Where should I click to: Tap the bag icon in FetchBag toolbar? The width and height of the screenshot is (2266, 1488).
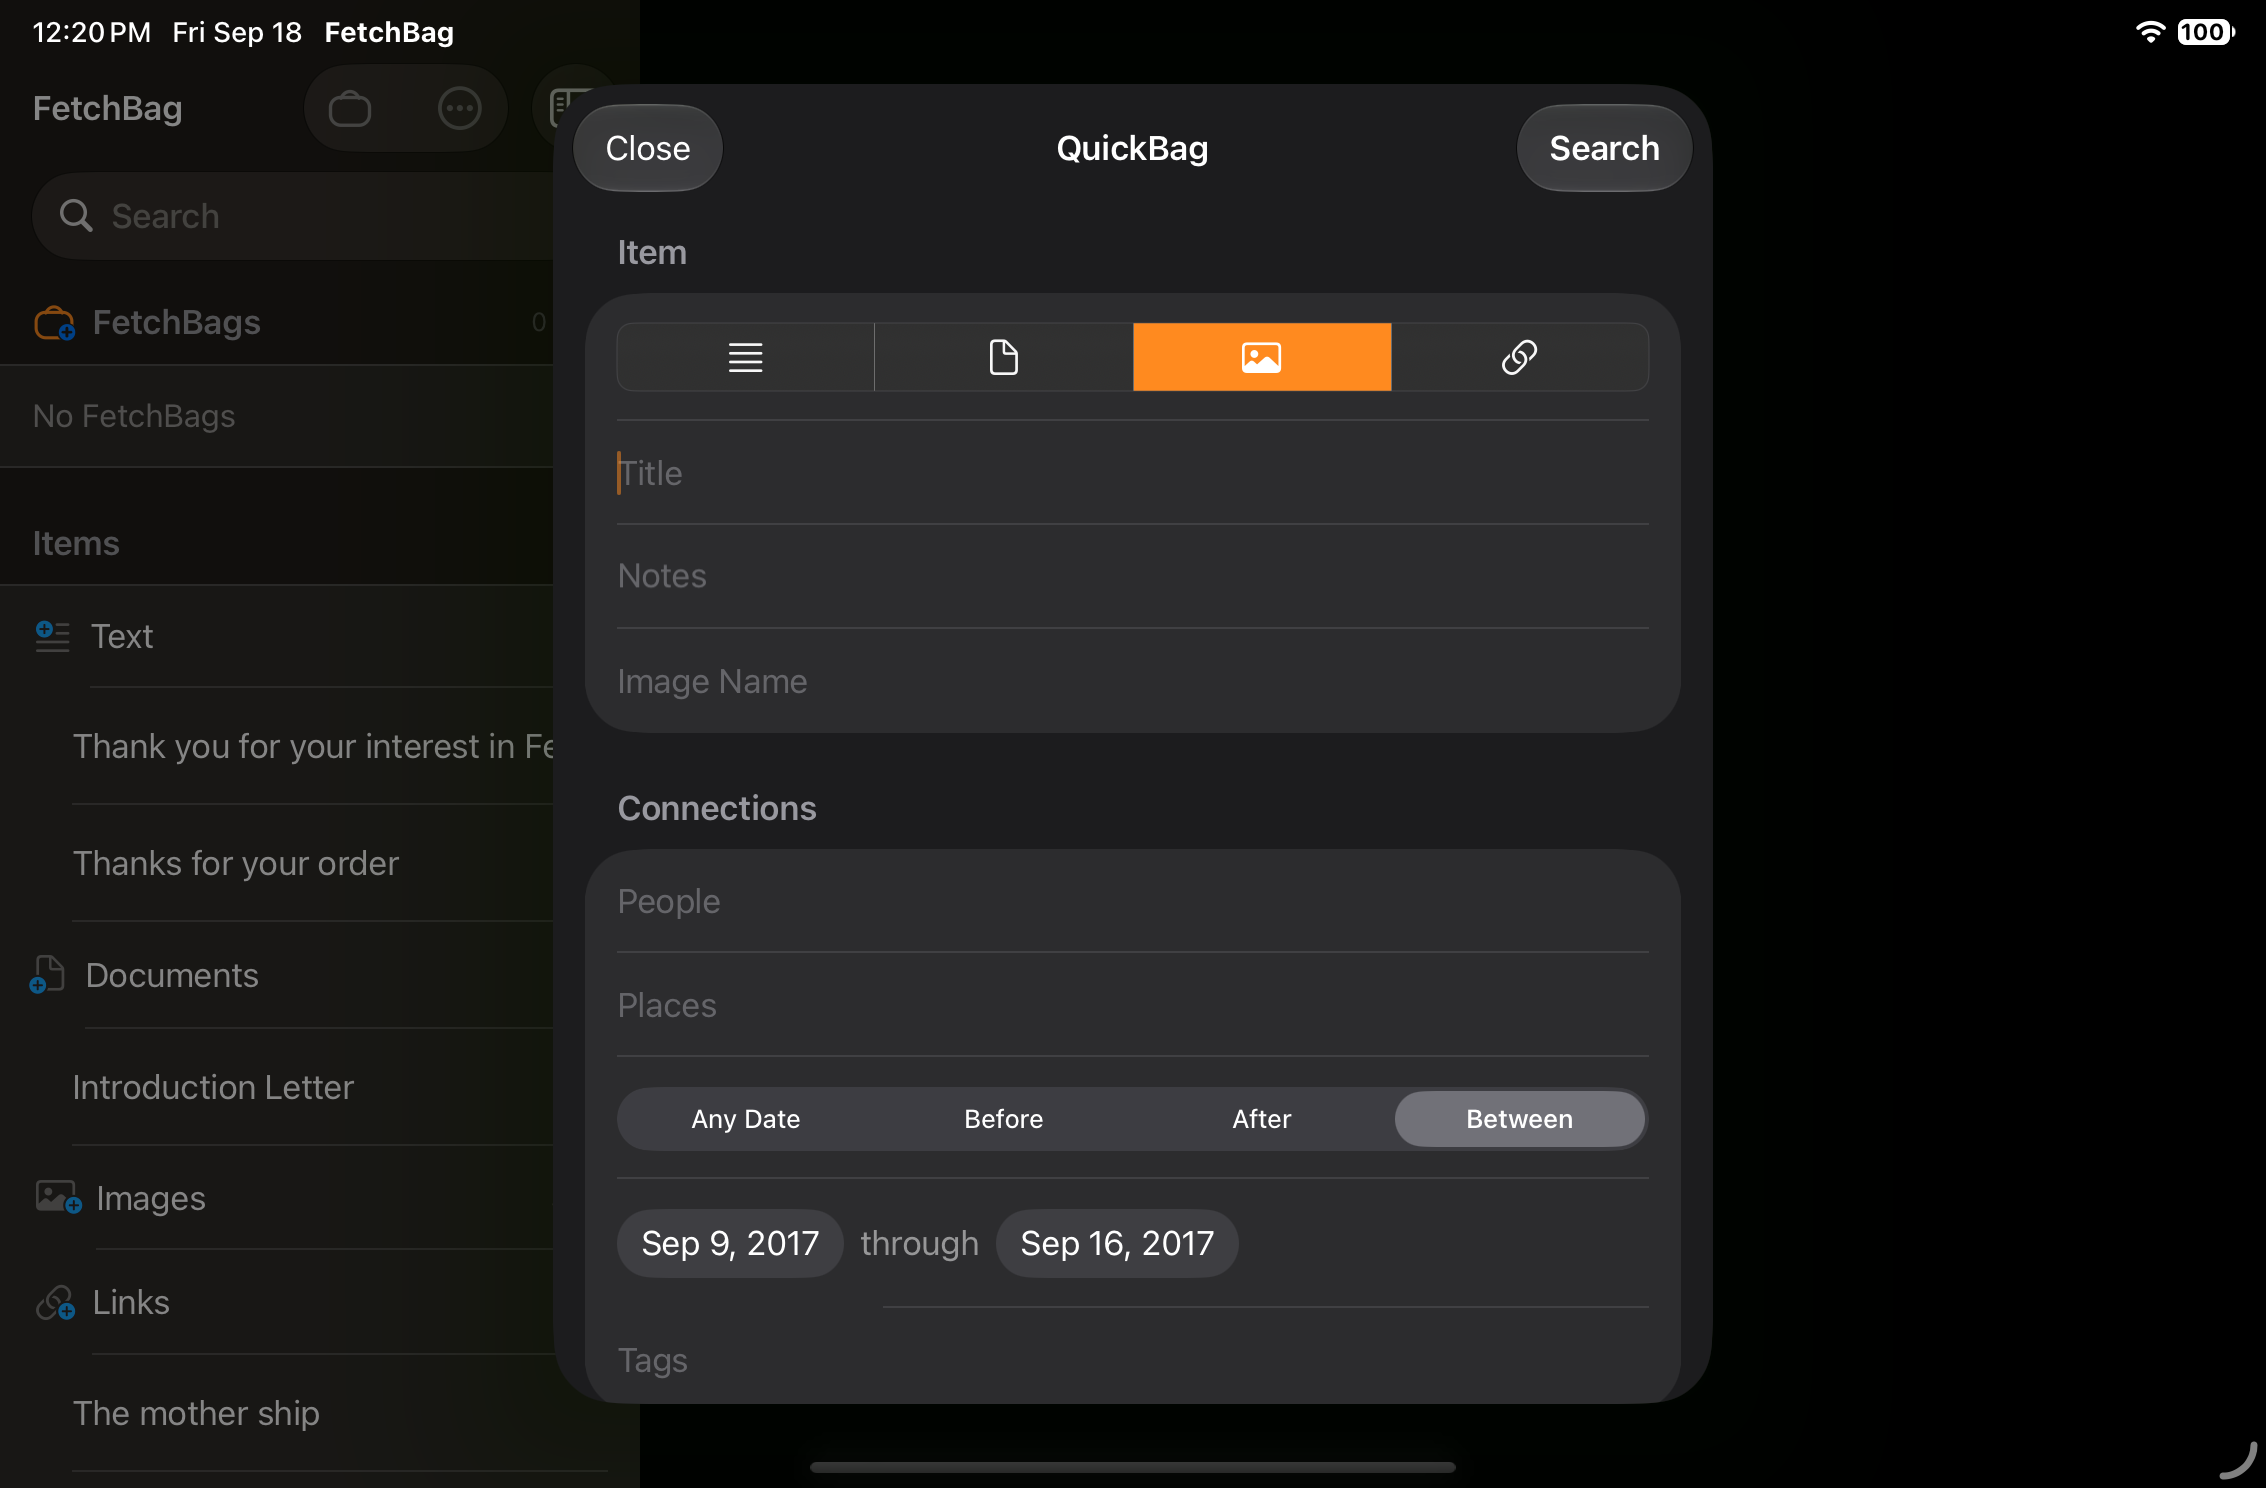pyautogui.click(x=350, y=108)
